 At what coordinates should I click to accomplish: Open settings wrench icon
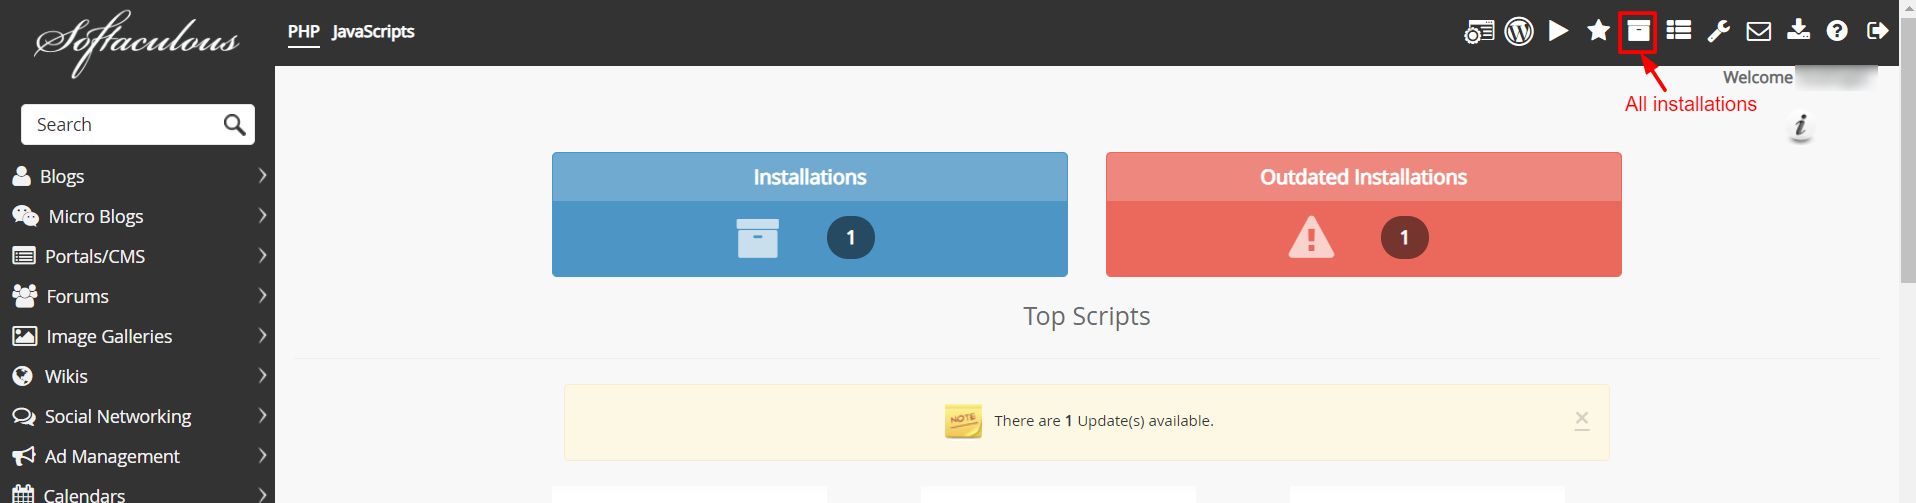(x=1718, y=31)
